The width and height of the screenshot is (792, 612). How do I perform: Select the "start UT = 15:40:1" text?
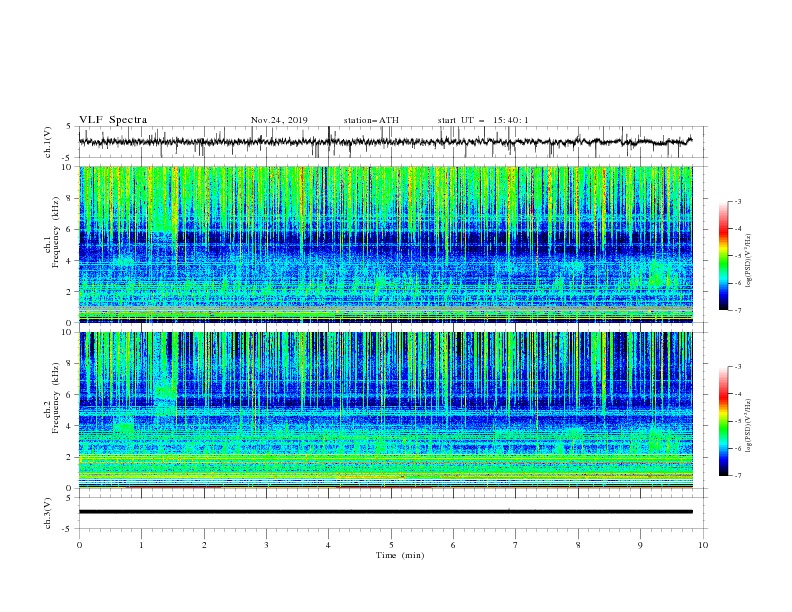pos(483,120)
